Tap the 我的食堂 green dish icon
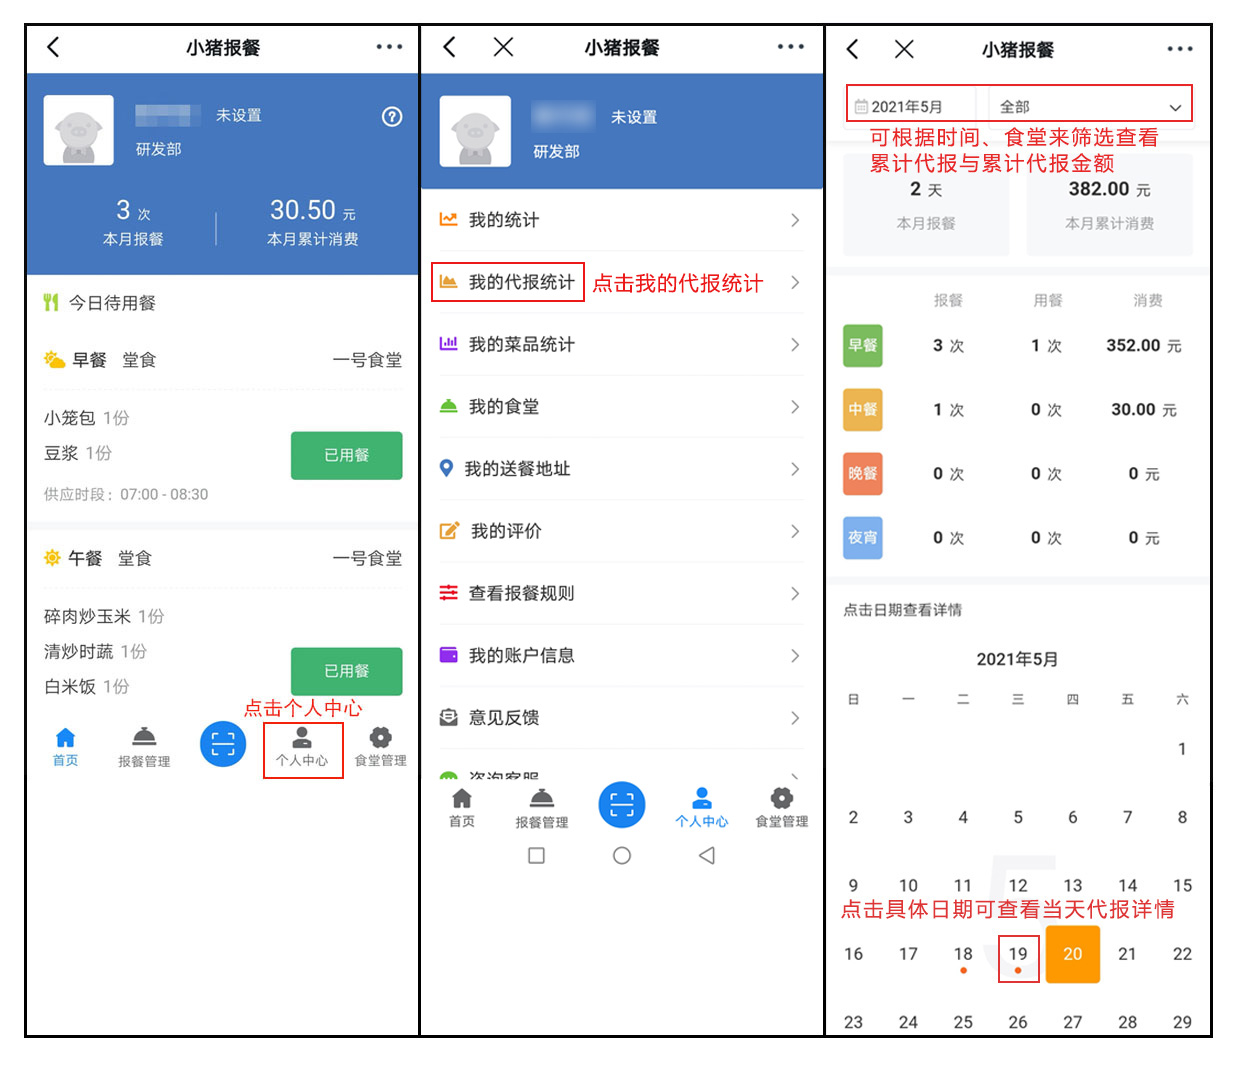Viewport: 1239px width, 1067px height. pyautogui.click(x=448, y=406)
